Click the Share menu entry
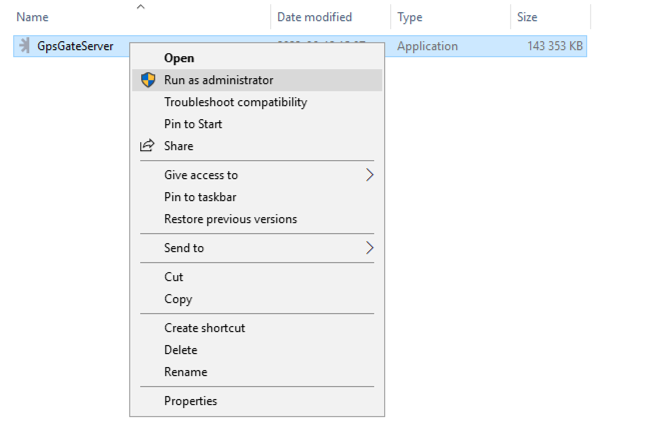The height and width of the screenshot is (424, 657). pos(257,146)
